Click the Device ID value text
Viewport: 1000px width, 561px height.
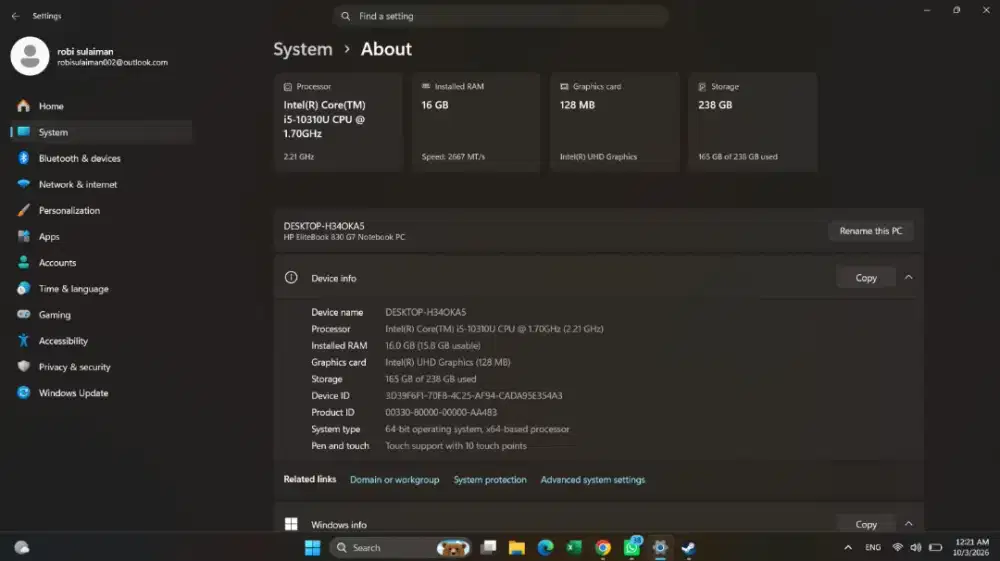pyautogui.click(x=474, y=396)
